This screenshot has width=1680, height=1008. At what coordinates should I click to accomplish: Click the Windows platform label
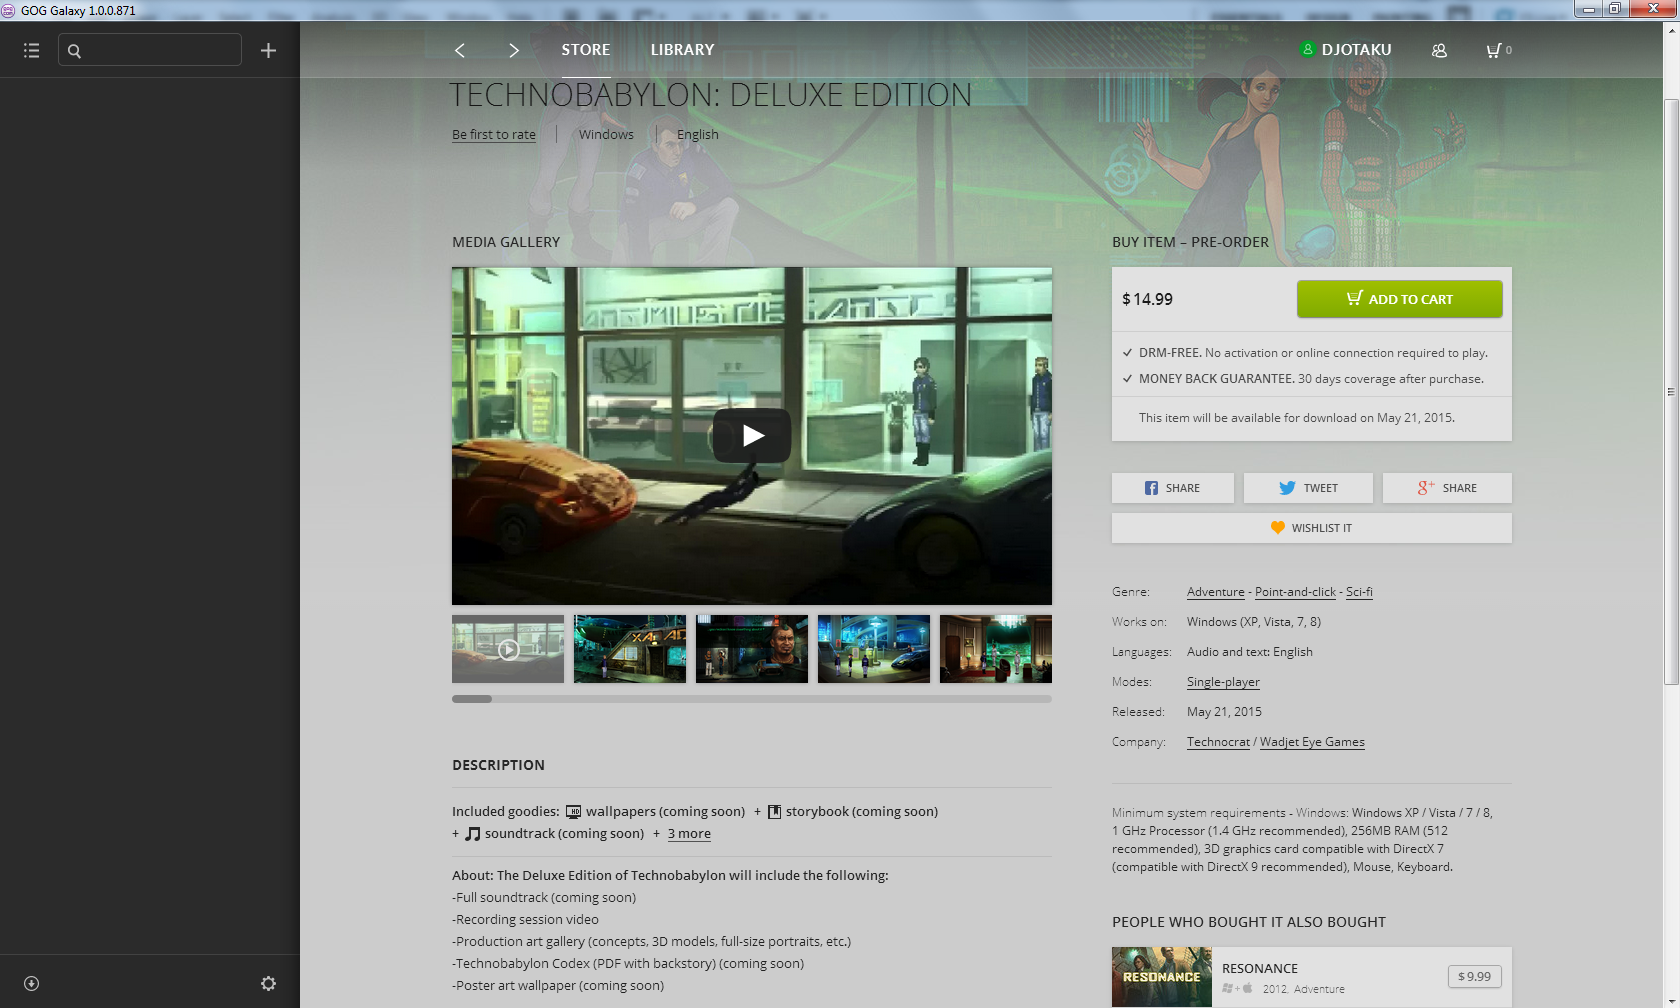(606, 134)
